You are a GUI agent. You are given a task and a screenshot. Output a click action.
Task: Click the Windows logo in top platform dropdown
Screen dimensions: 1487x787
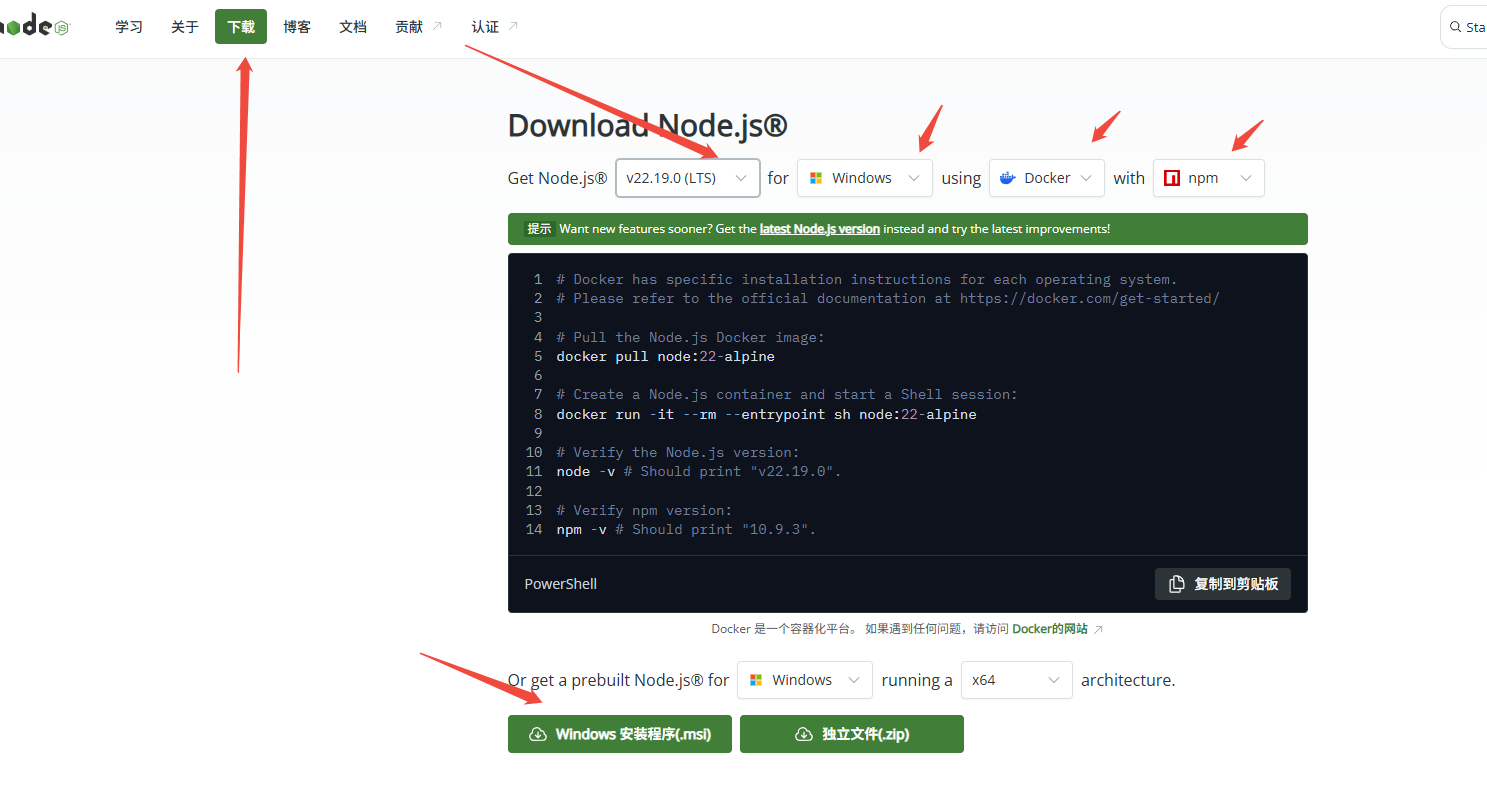tap(815, 178)
